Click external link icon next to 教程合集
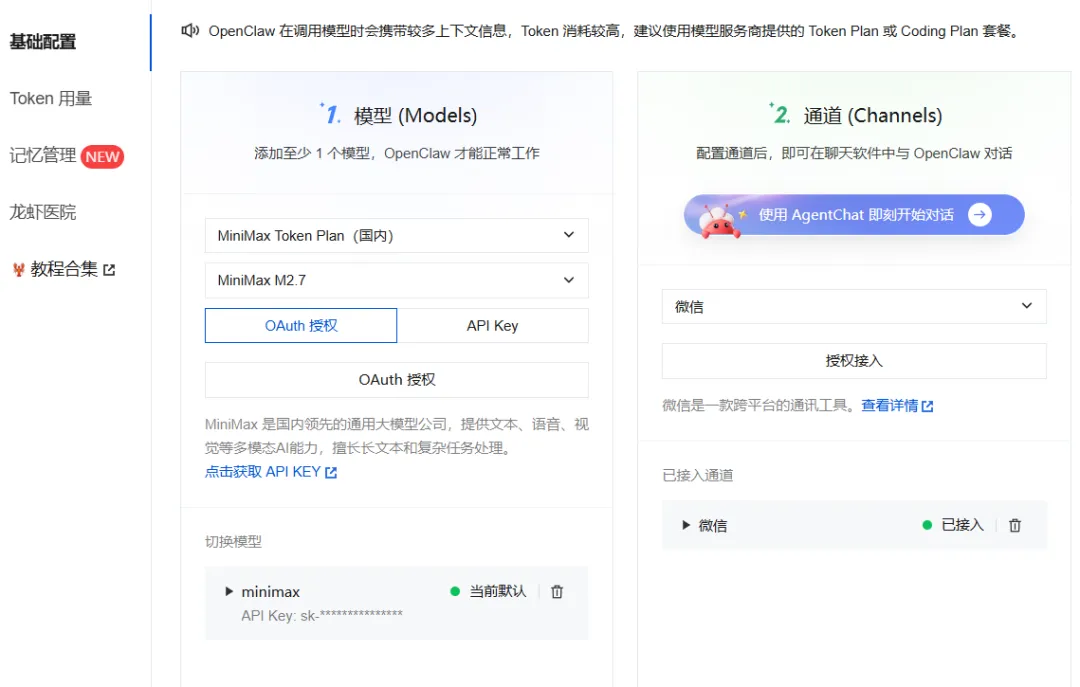 click(x=109, y=269)
